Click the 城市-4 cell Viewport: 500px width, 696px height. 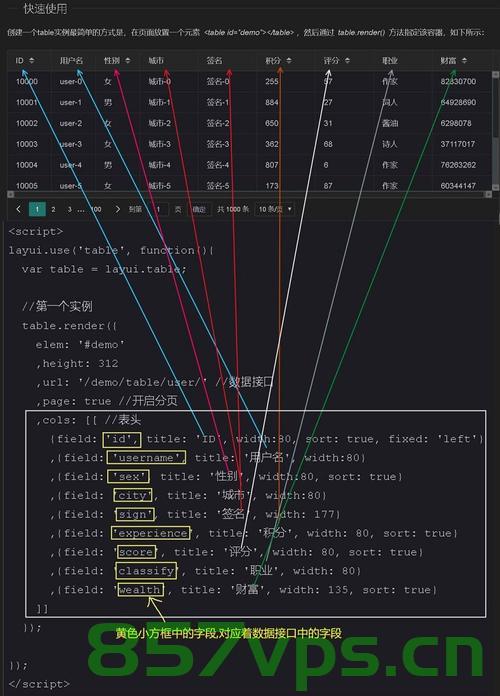(x=159, y=165)
